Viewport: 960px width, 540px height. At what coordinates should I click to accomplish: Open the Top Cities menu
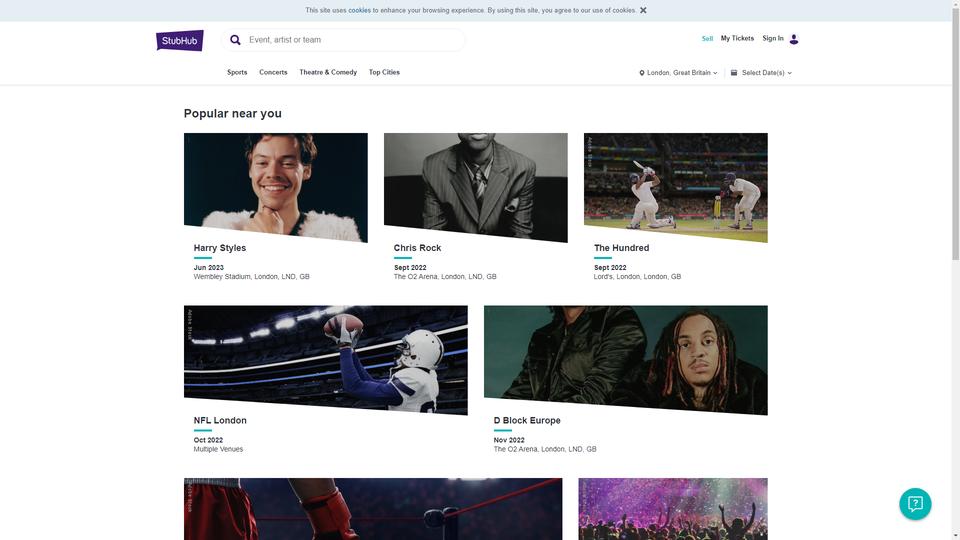tap(384, 72)
